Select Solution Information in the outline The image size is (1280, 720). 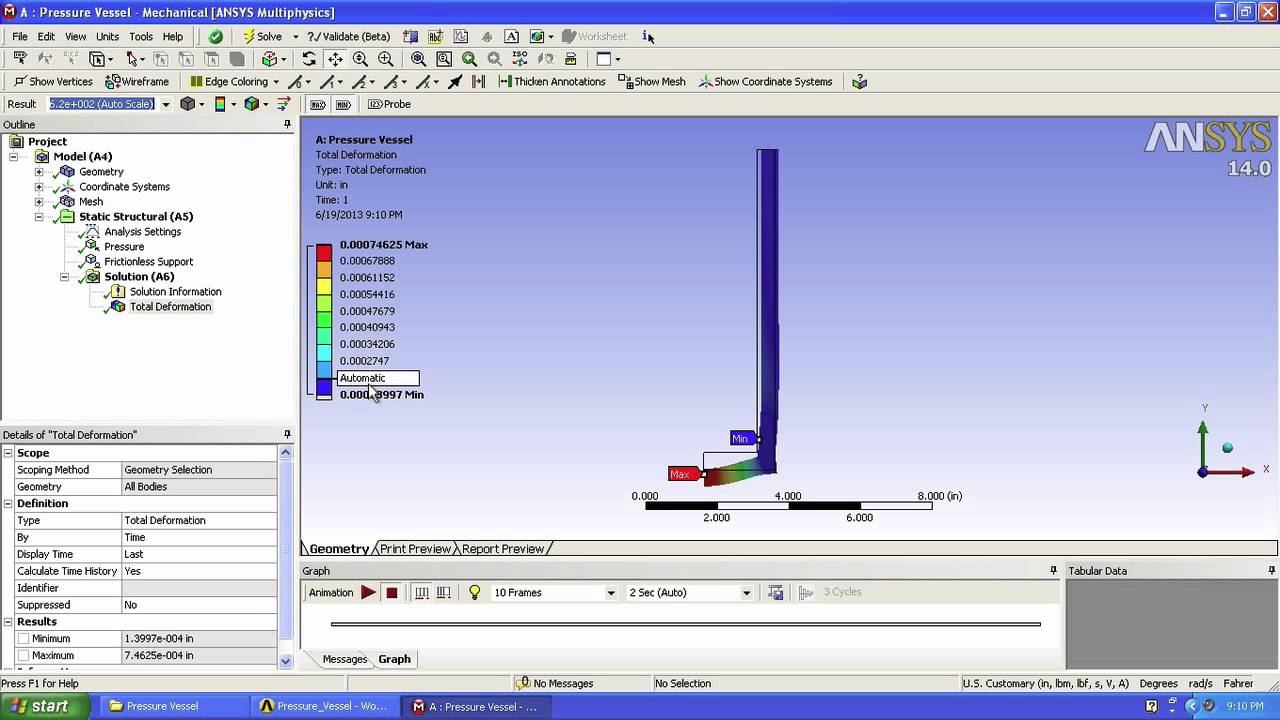[x=175, y=292]
